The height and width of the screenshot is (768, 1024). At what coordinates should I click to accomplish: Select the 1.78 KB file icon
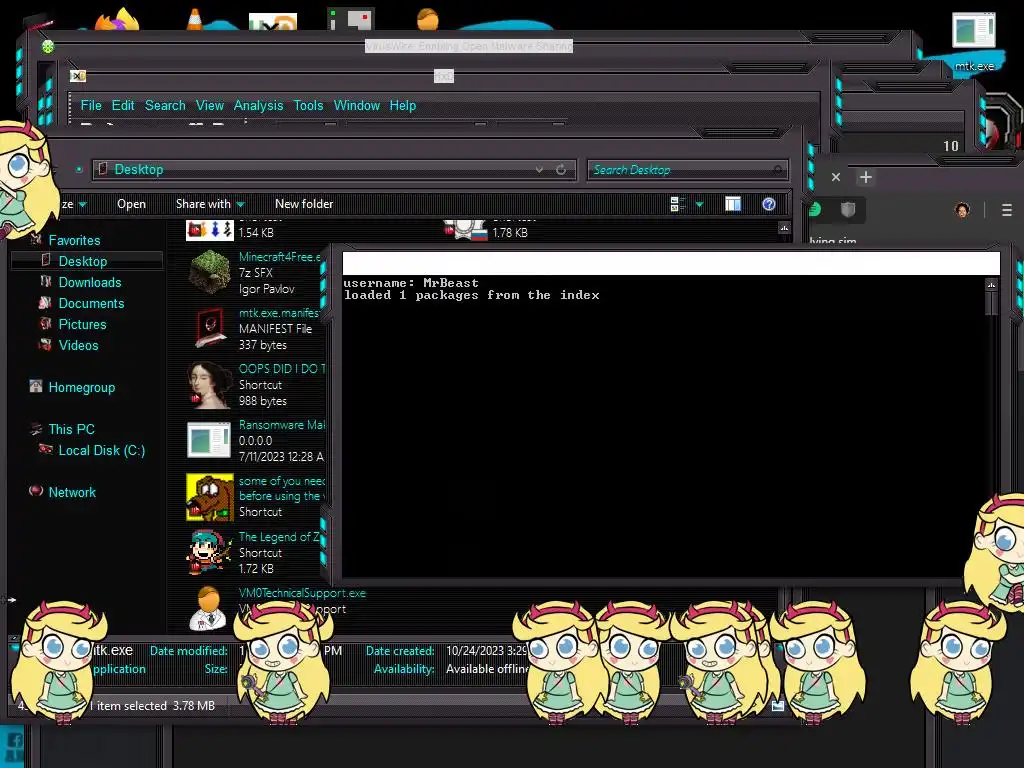465,231
